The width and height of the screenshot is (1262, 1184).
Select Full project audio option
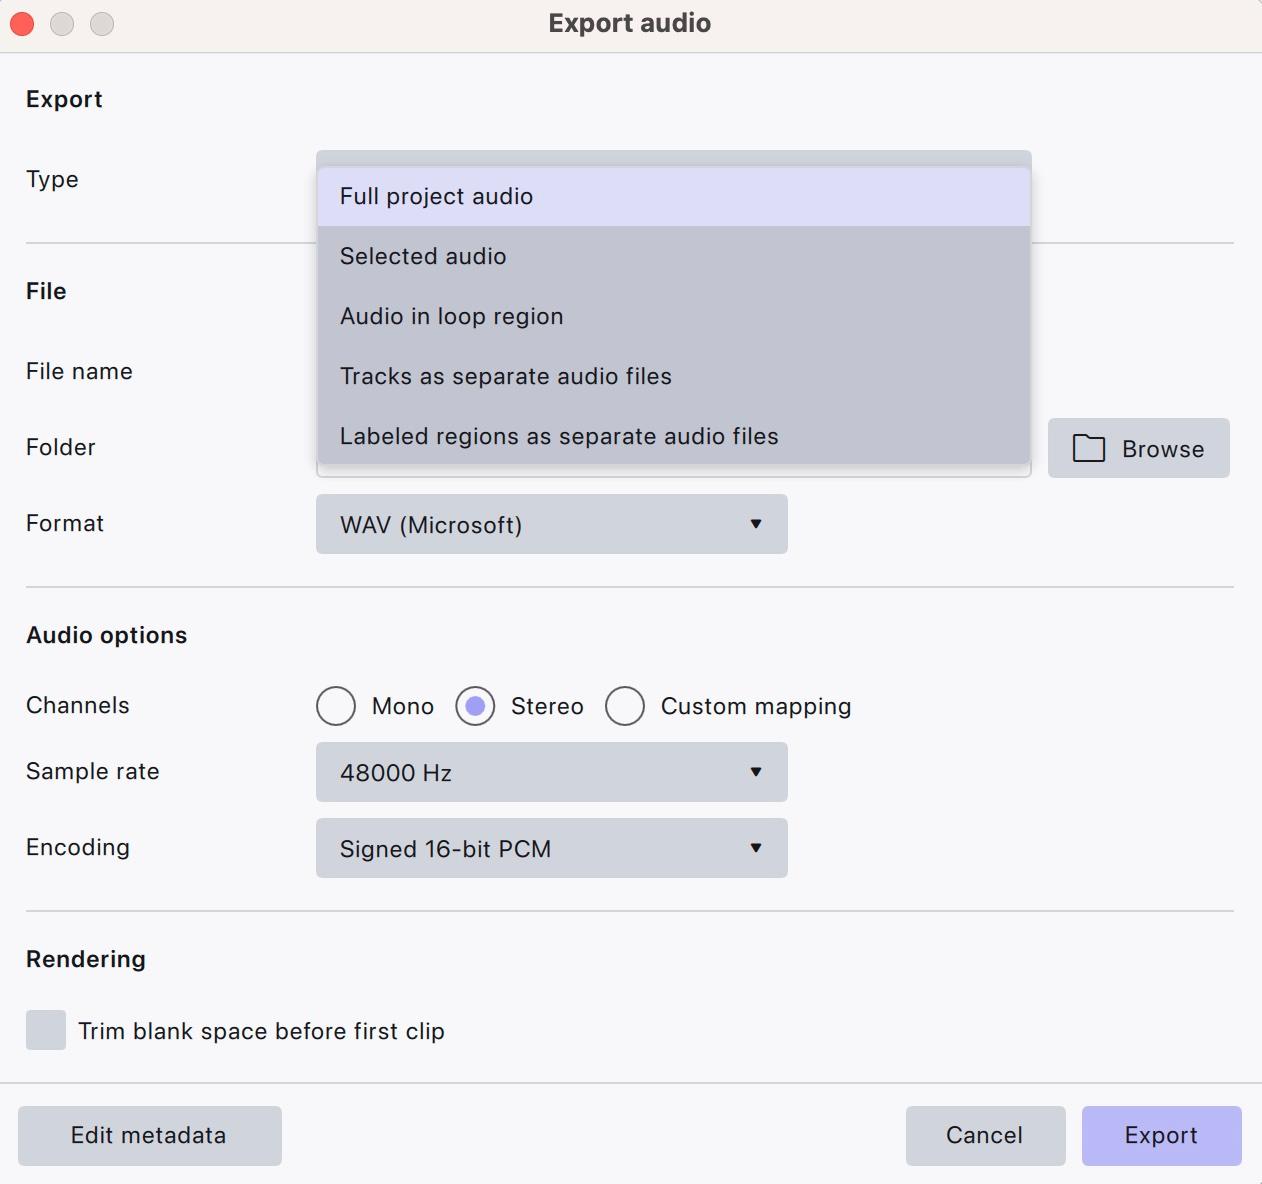pyautogui.click(x=673, y=196)
